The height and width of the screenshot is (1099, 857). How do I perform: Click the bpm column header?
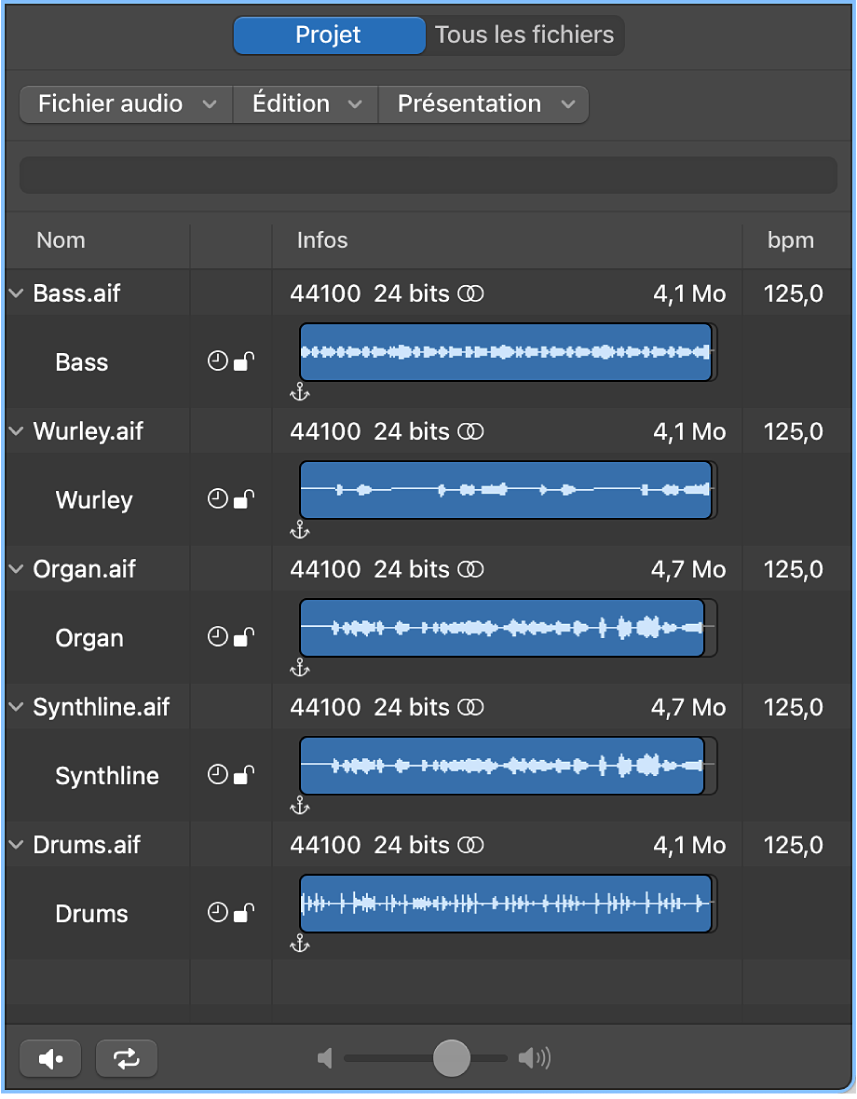(x=791, y=240)
